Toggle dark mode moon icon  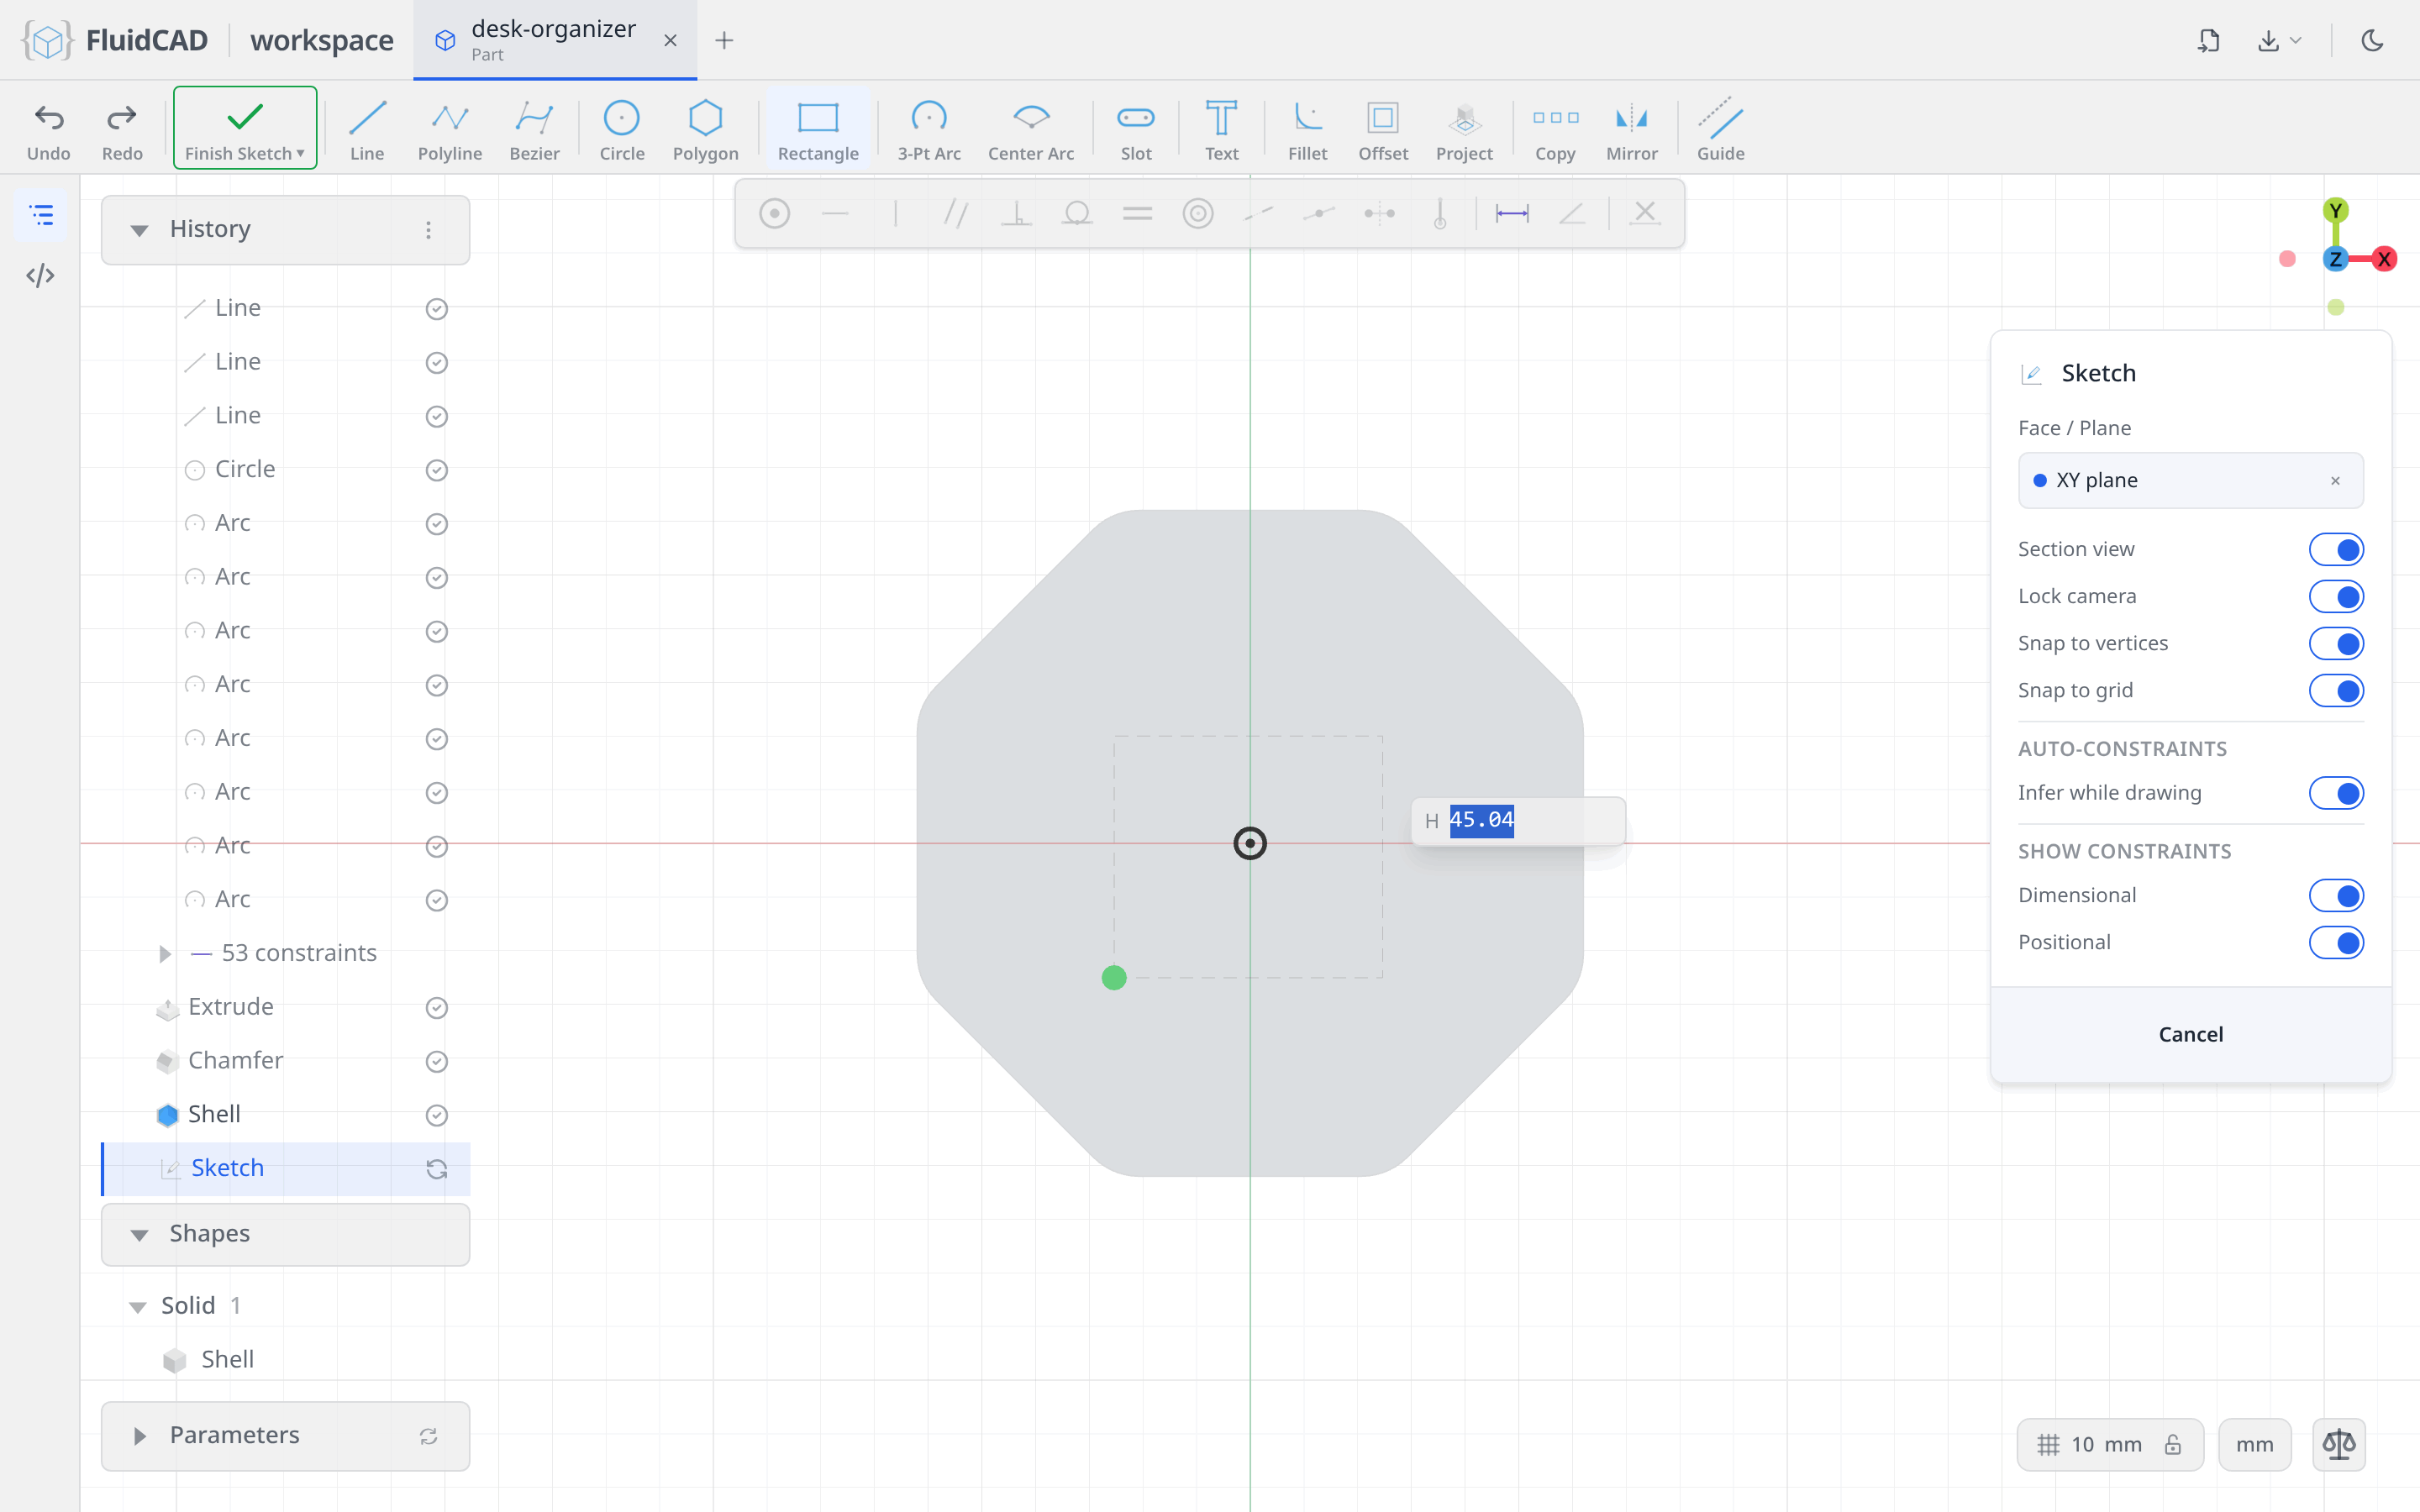tap(2372, 40)
